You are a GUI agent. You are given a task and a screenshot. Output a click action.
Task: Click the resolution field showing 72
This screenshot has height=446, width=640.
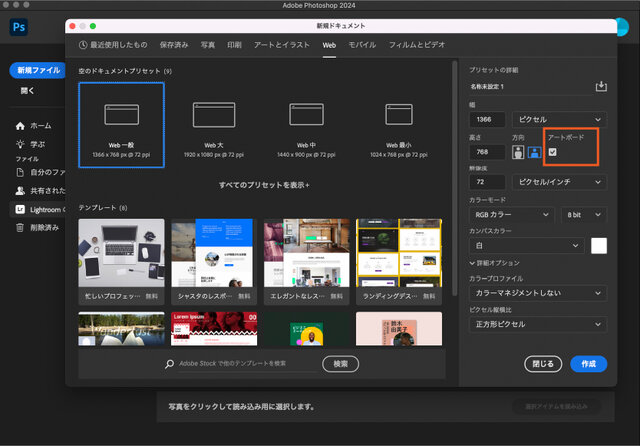(x=487, y=182)
